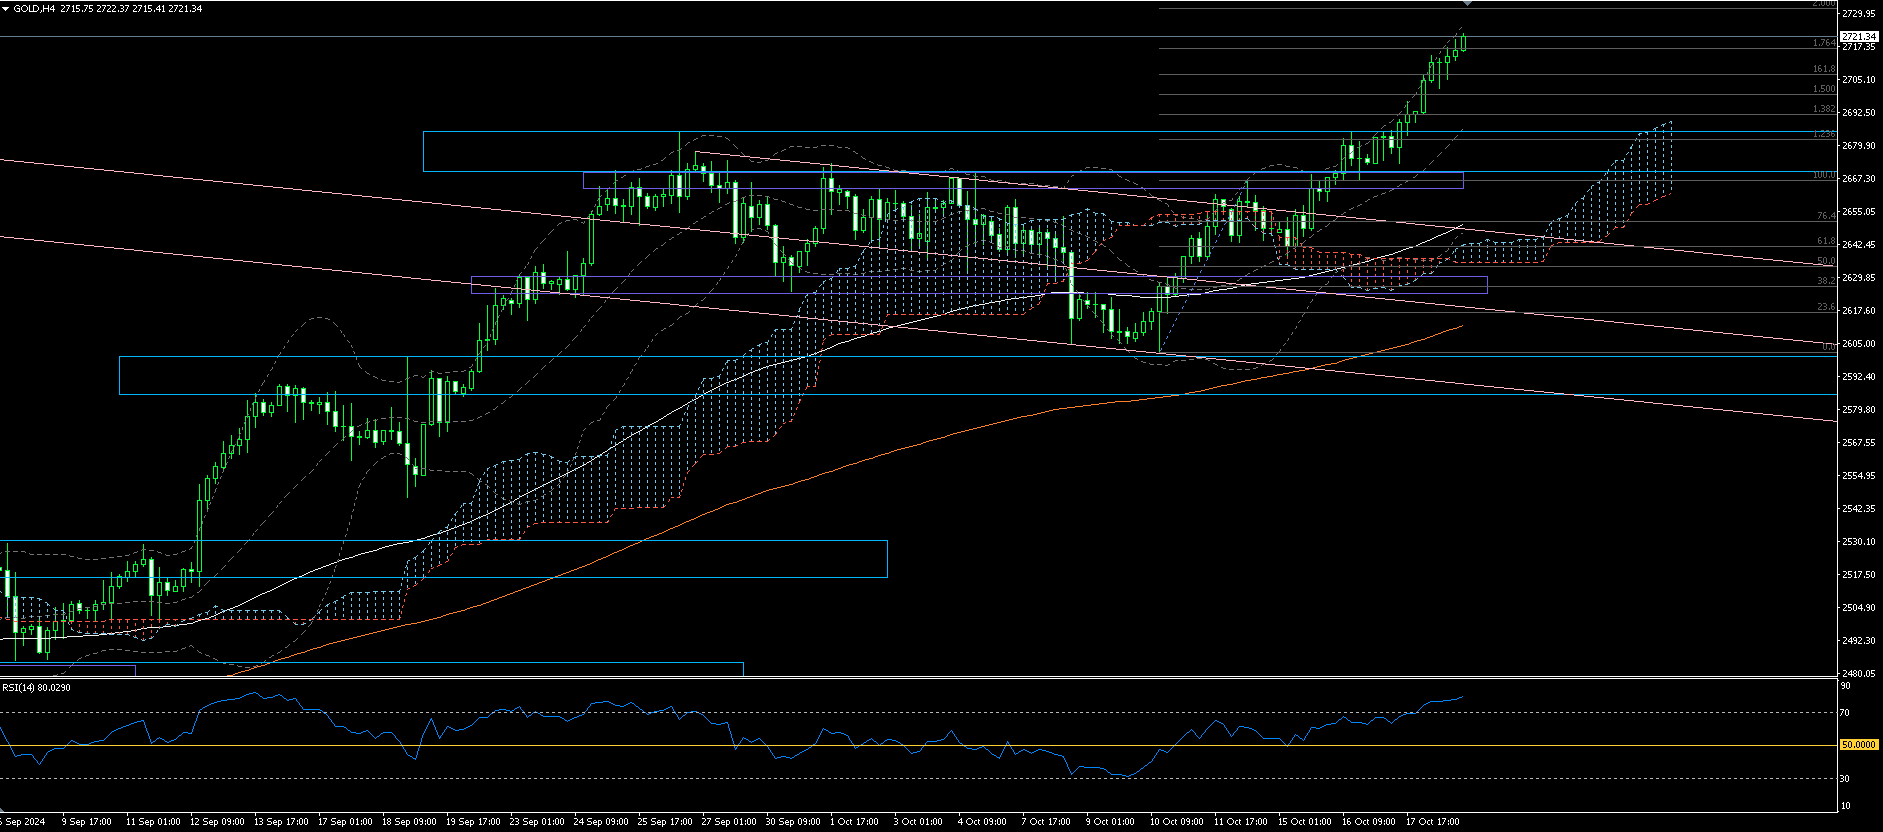Screen dimensions: 1883x832
Task: Click the RSI 70 level on scale
Action: tap(1846, 713)
